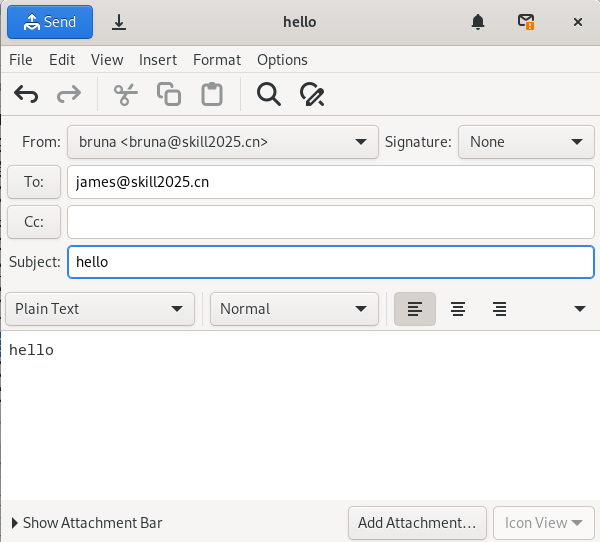
Task: Select right alignment button
Action: pos(499,309)
